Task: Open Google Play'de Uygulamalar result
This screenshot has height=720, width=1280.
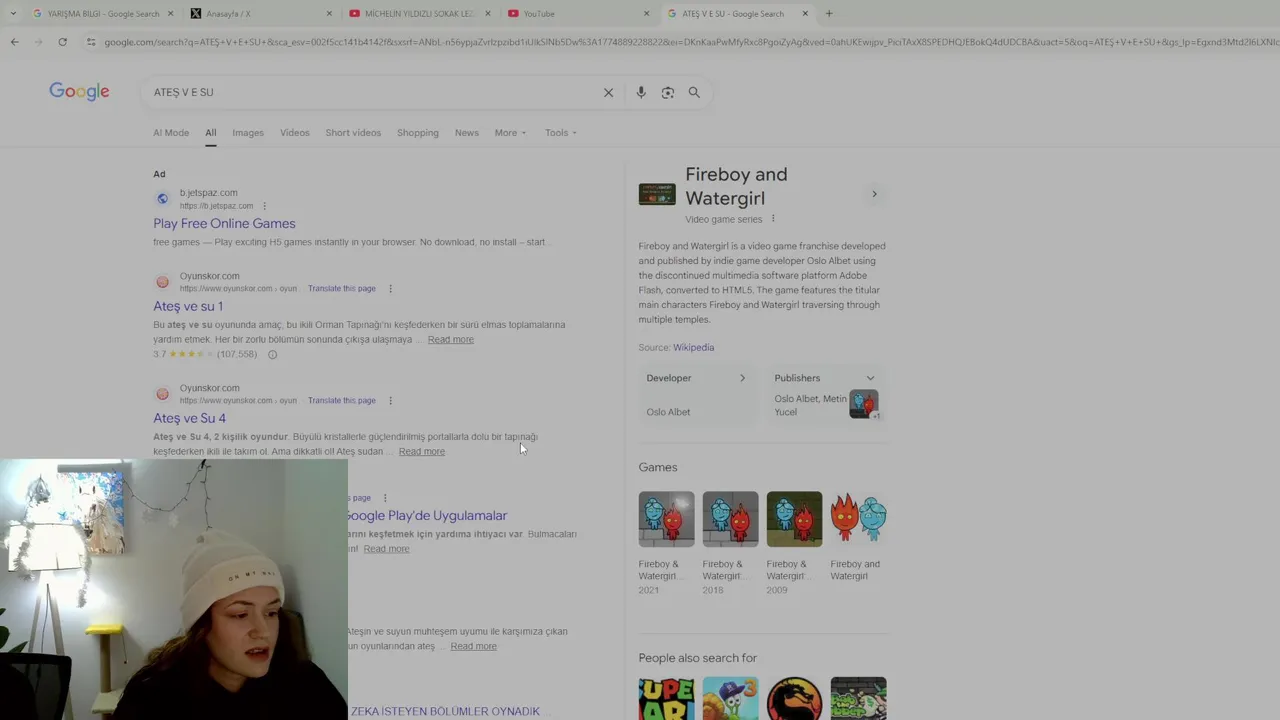Action: pyautogui.click(x=427, y=516)
